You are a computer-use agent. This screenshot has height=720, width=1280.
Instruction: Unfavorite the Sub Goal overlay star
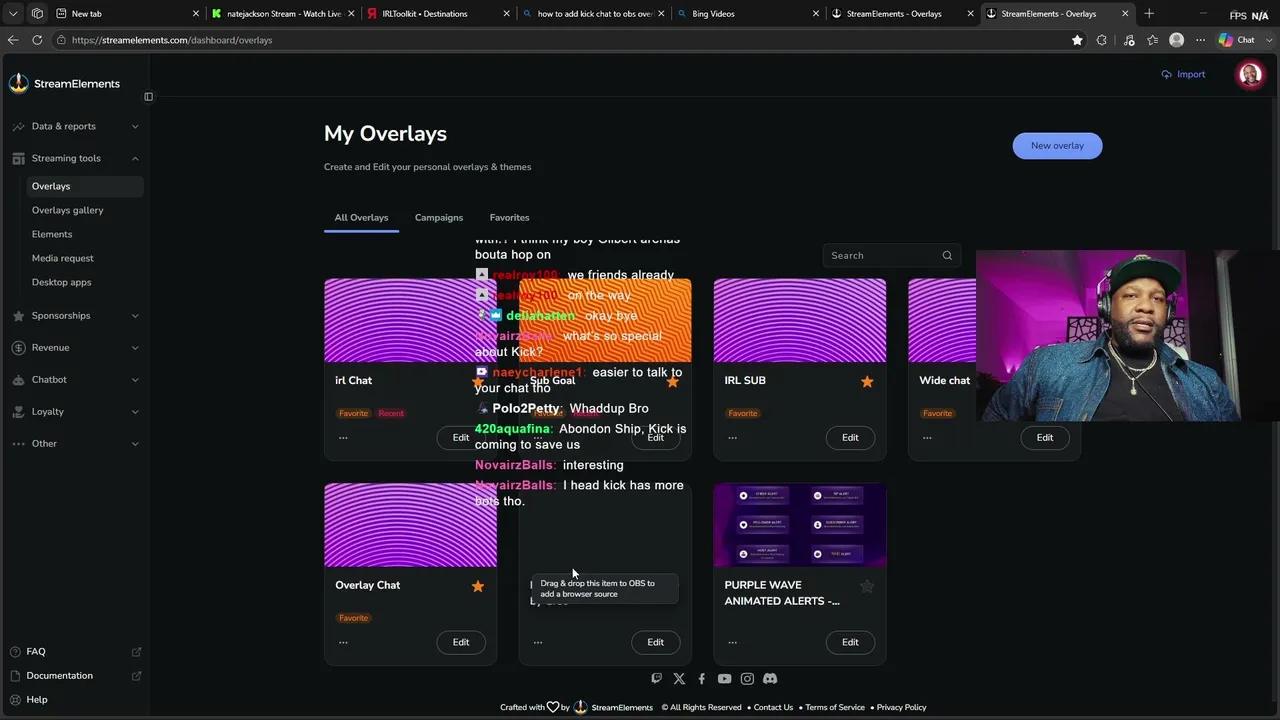point(672,382)
